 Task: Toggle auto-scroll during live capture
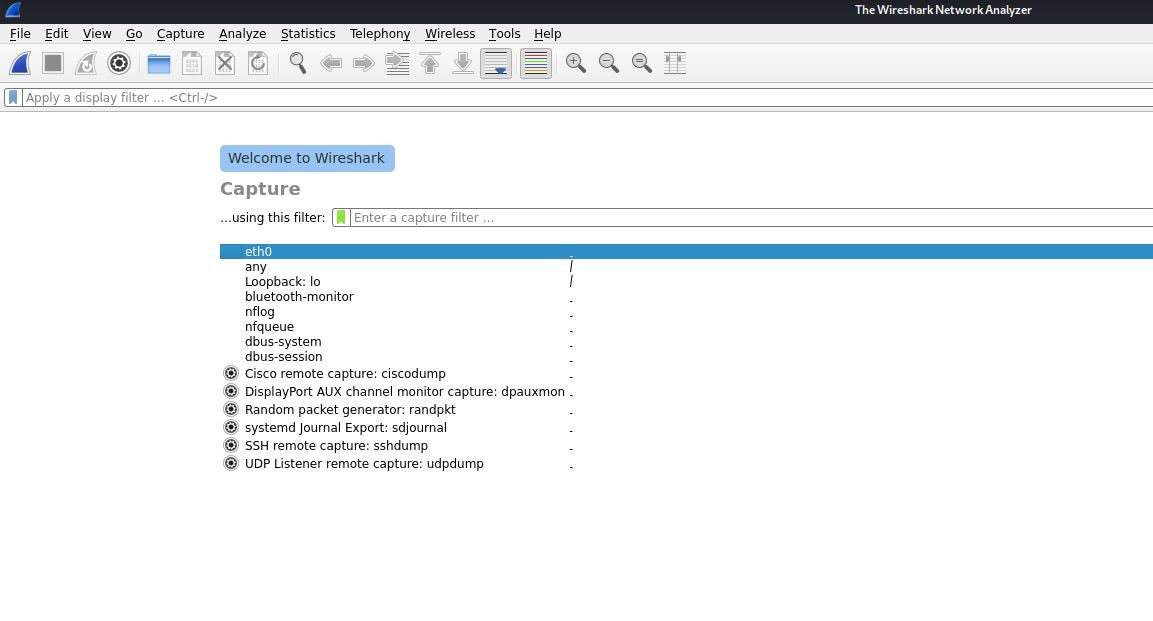(x=496, y=63)
